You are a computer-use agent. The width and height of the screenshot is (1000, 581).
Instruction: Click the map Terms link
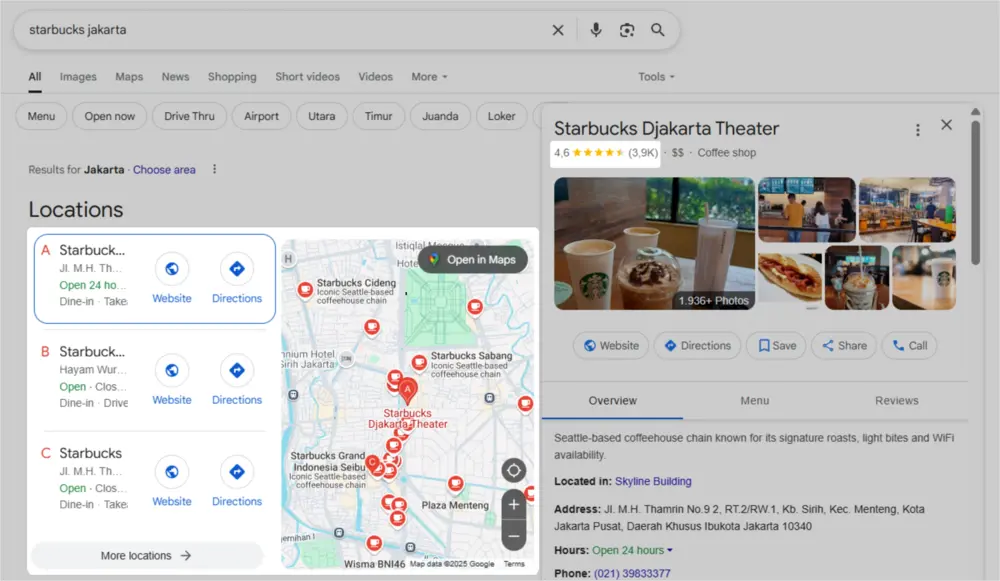click(x=514, y=564)
